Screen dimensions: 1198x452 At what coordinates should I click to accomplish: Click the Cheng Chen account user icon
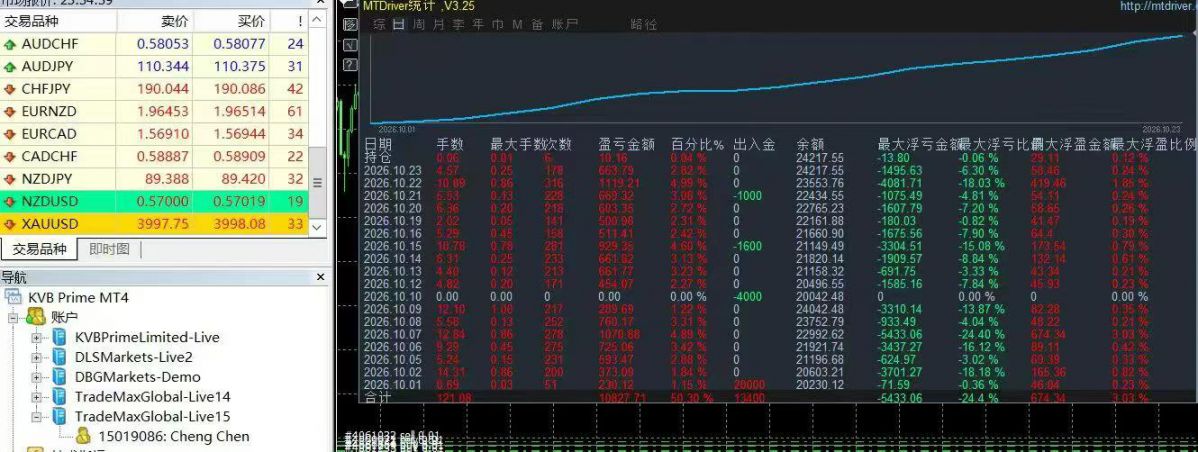click(83, 436)
